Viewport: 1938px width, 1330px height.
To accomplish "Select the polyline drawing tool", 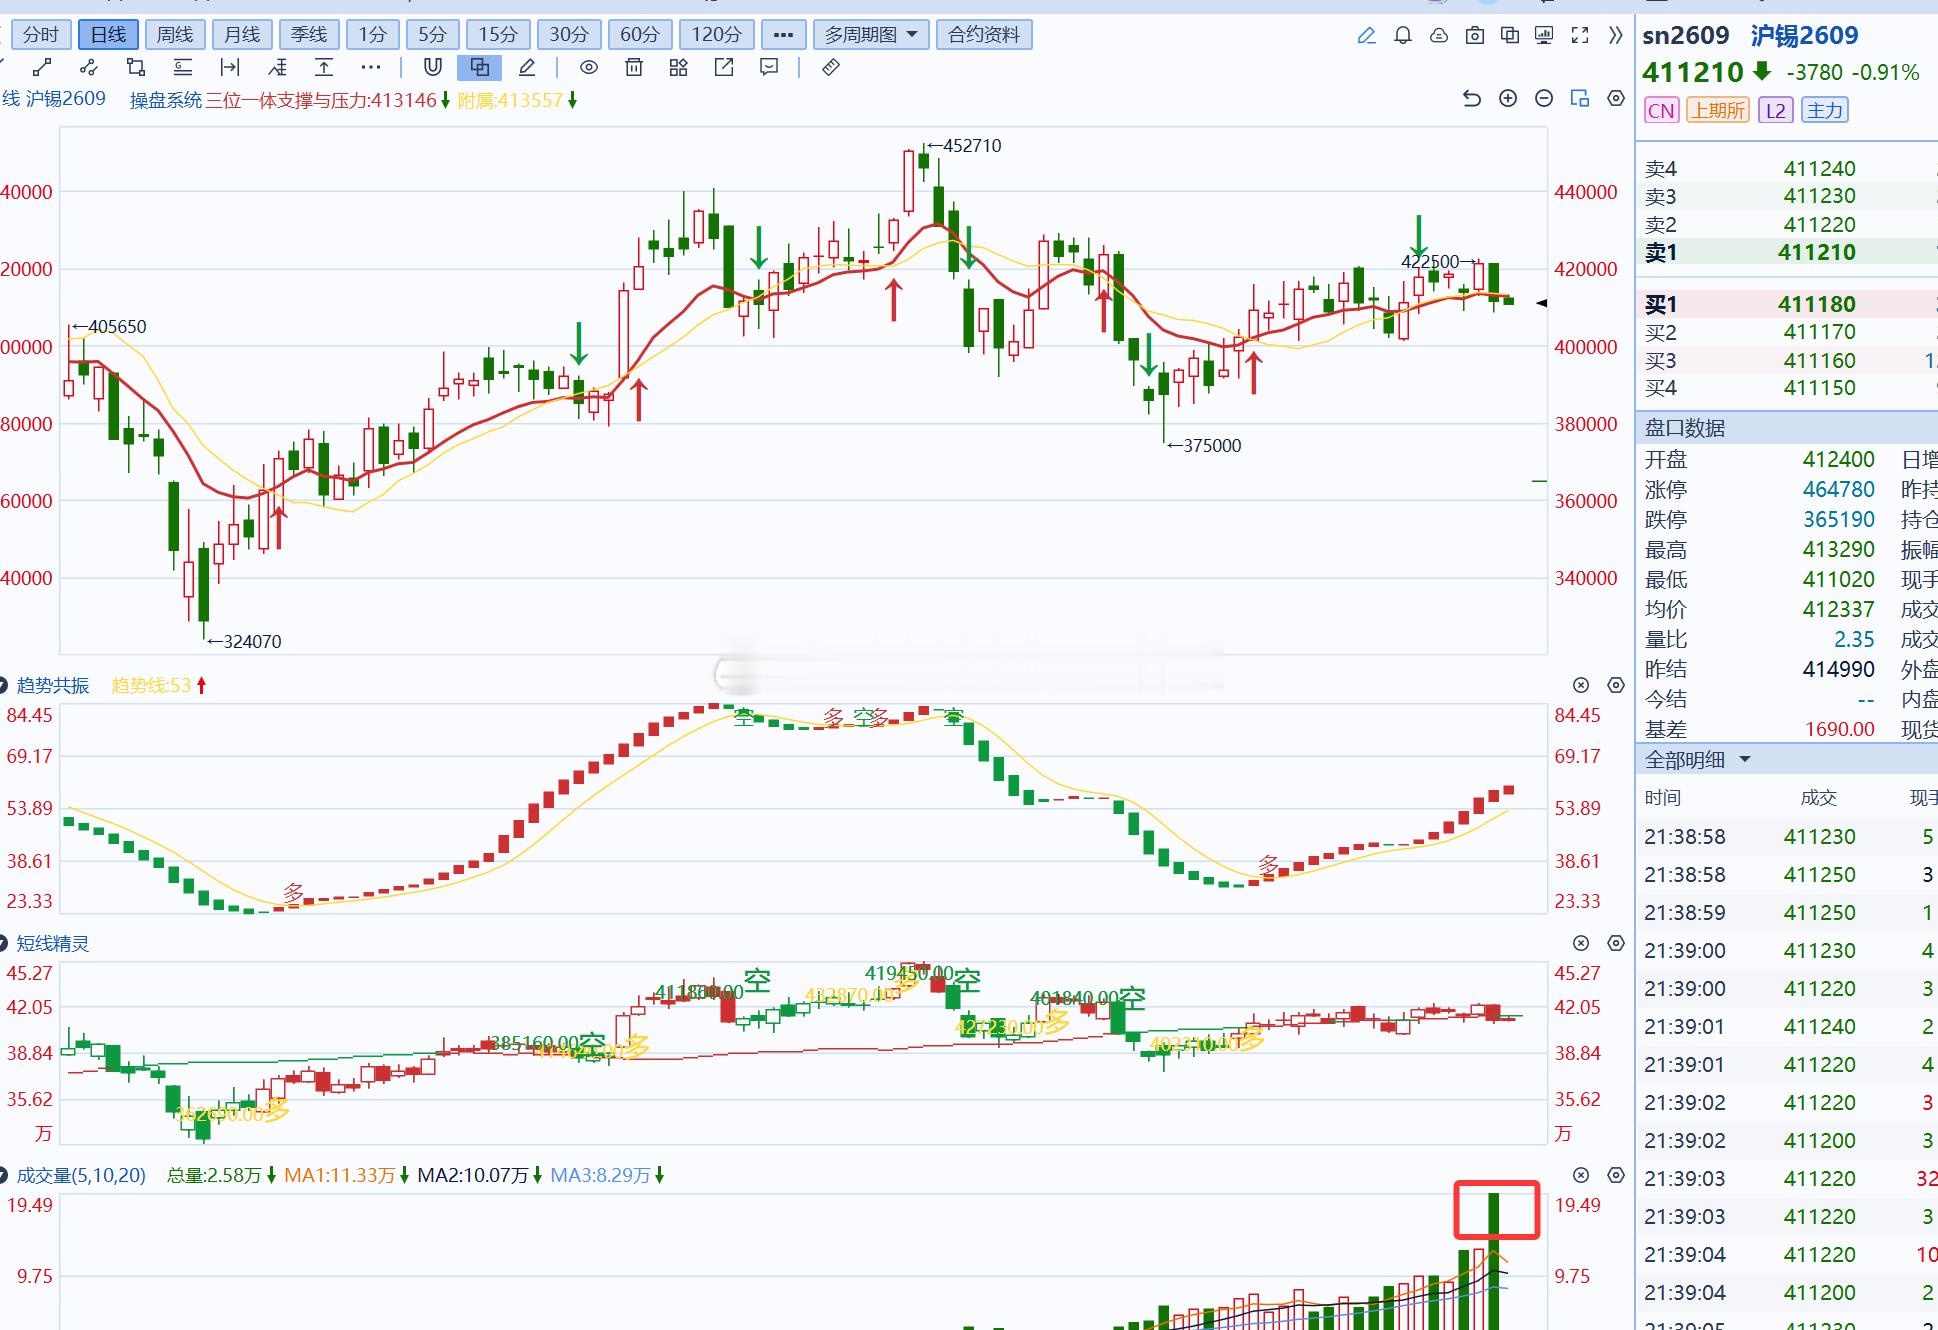I will 89,68.
